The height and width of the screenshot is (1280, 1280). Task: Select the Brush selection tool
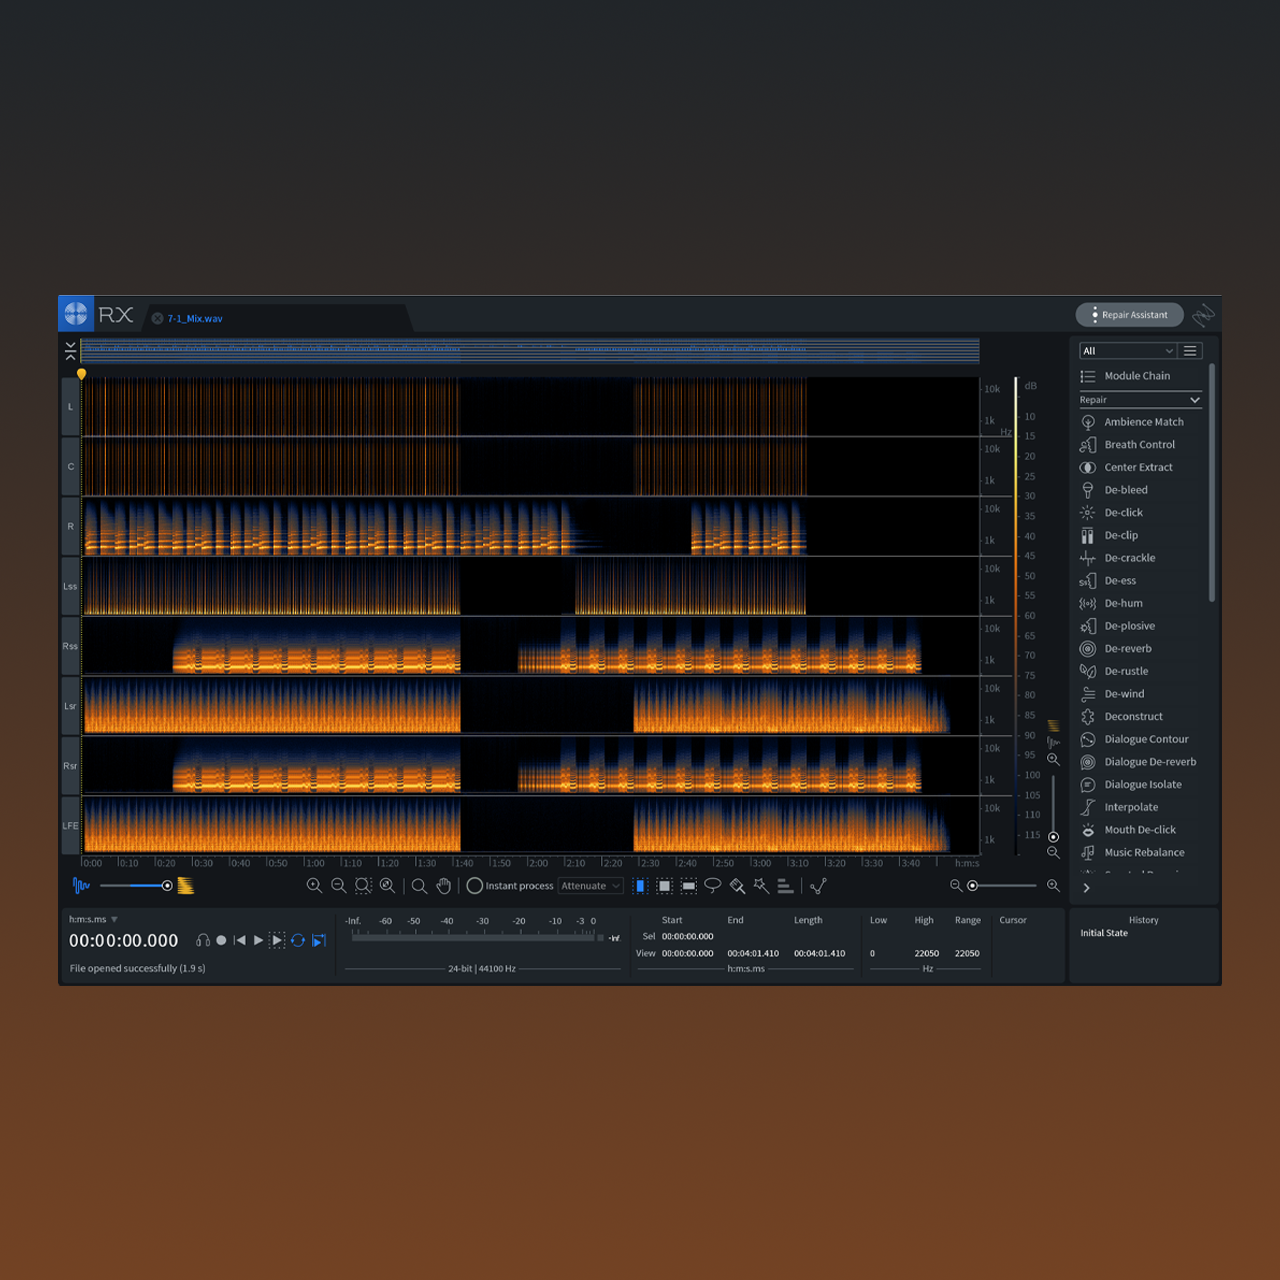coord(738,886)
